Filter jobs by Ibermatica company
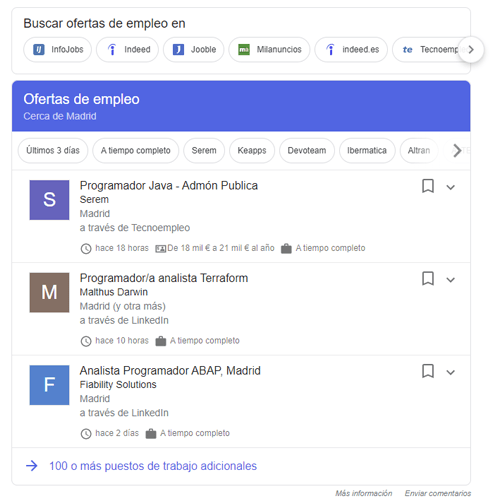This screenshot has width=492, height=500. (x=367, y=151)
